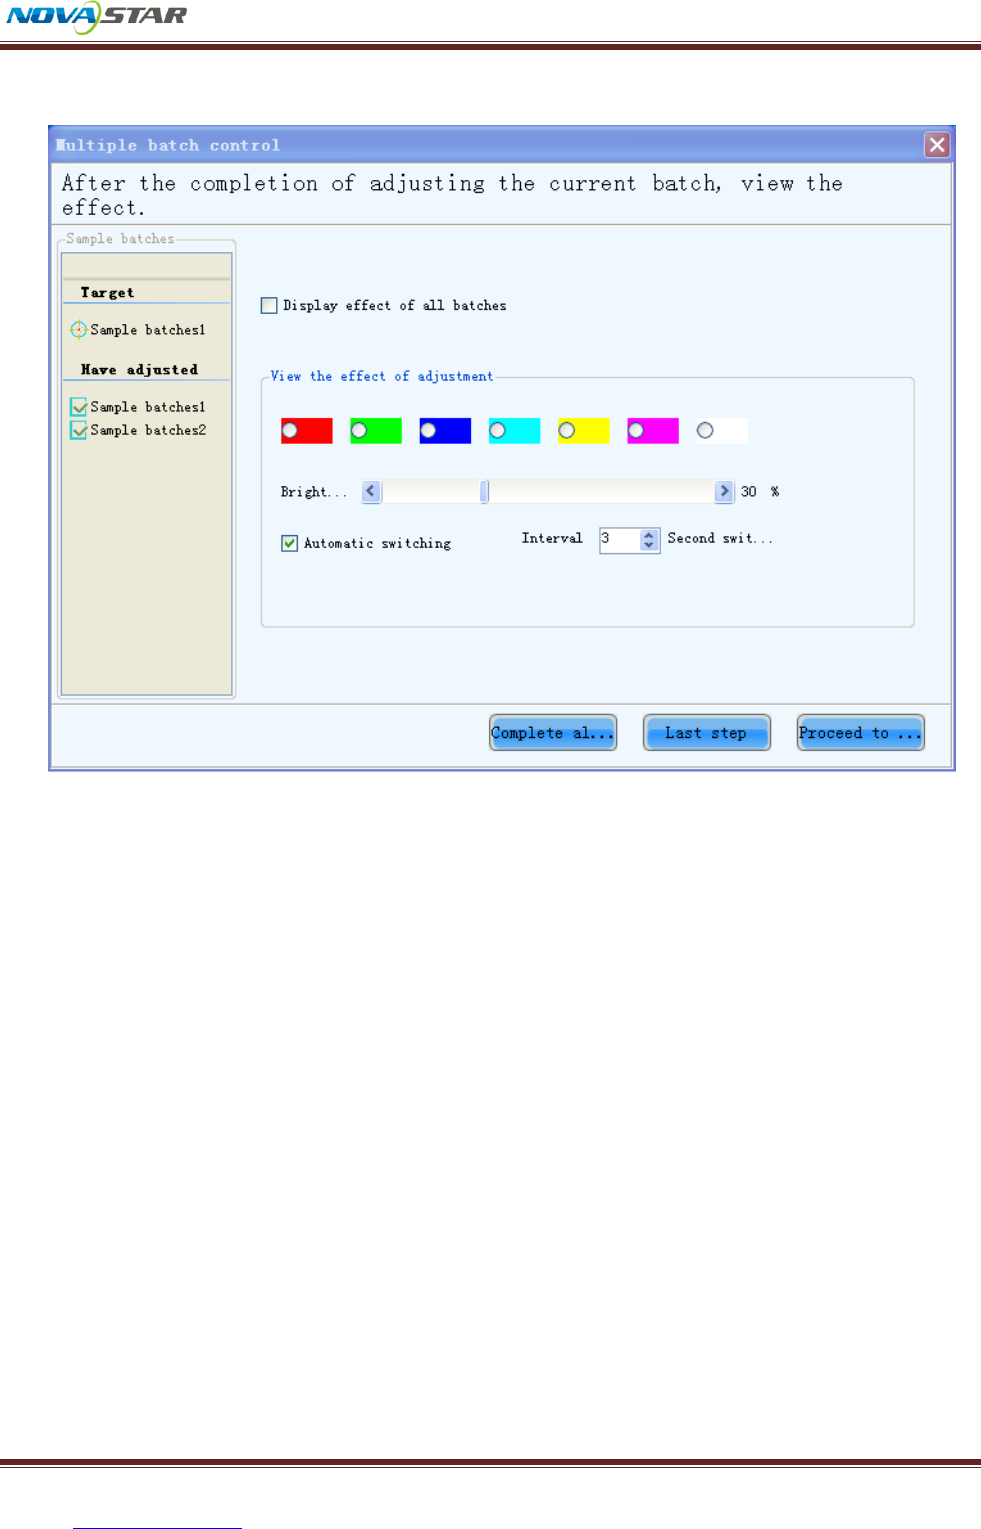Uncheck Automatic switching checkbox

pyautogui.click(x=290, y=543)
